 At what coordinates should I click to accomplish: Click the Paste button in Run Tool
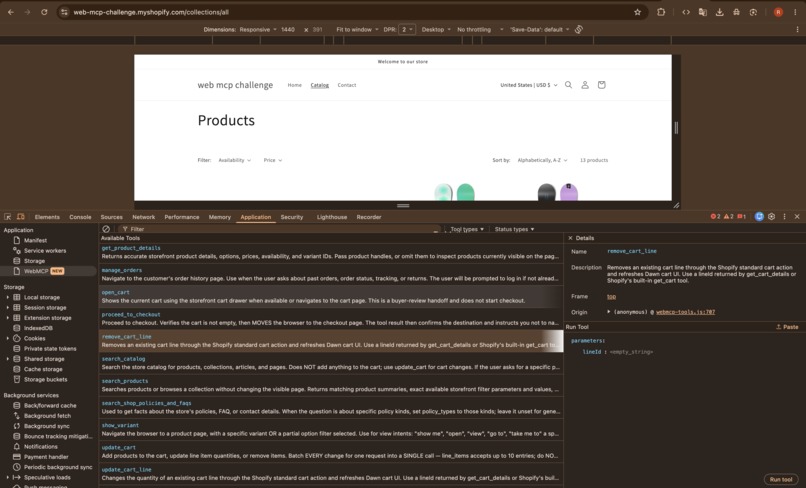pos(787,327)
